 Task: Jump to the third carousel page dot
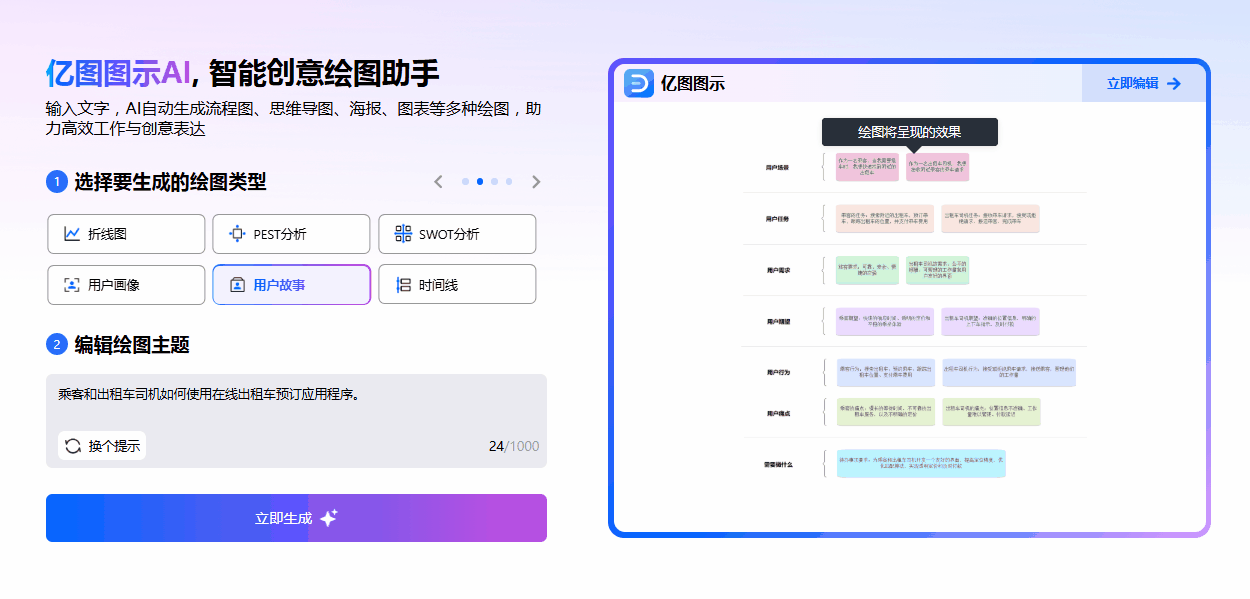pyautogui.click(x=494, y=182)
